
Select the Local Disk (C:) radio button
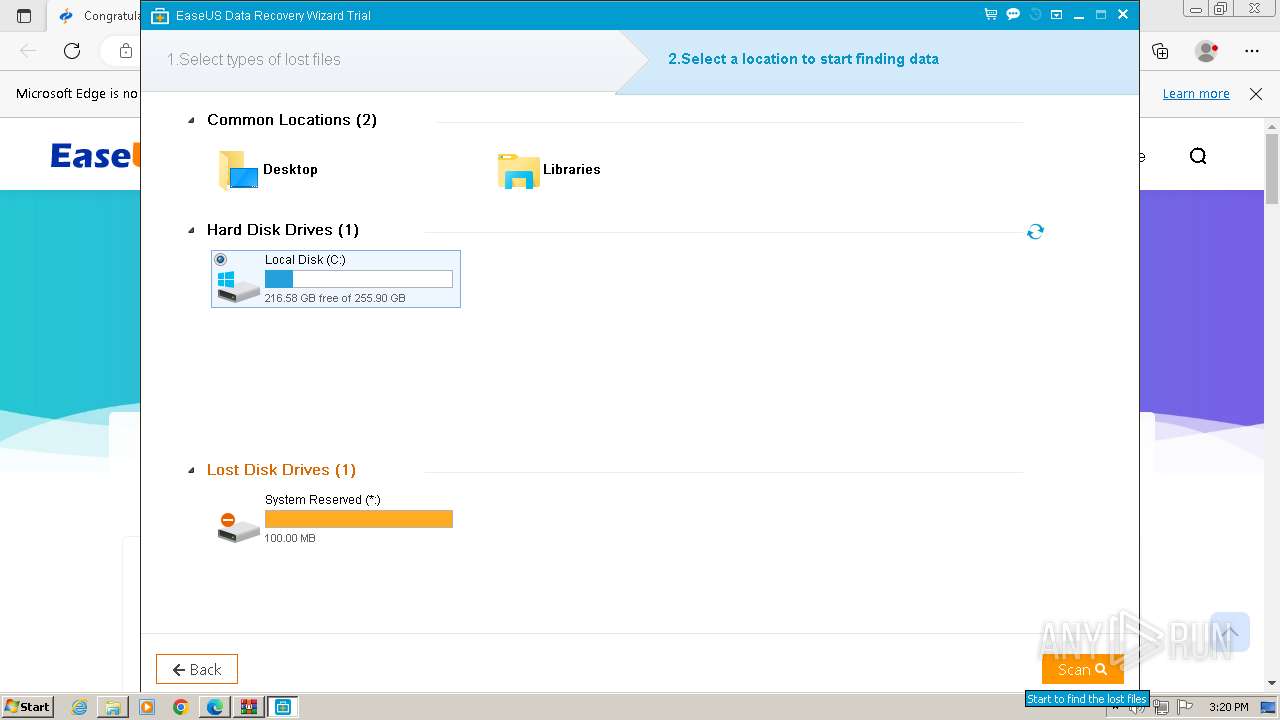point(221,260)
